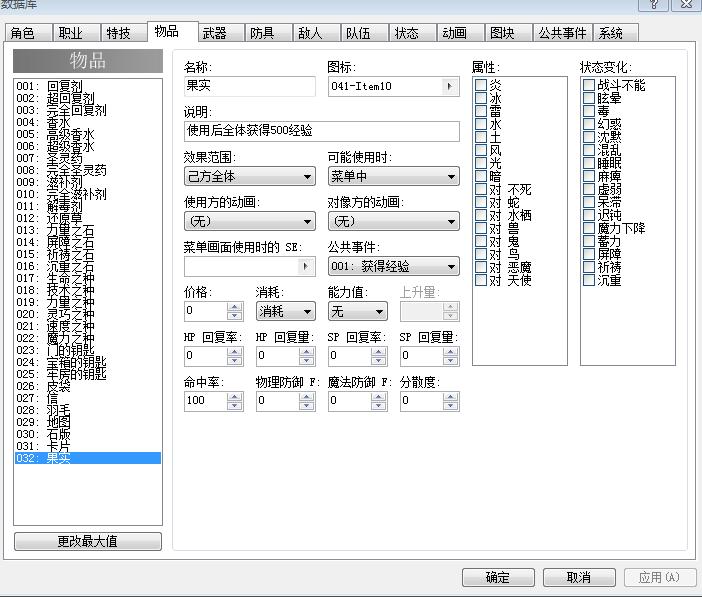Switch to the 角色 tab

point(29,33)
